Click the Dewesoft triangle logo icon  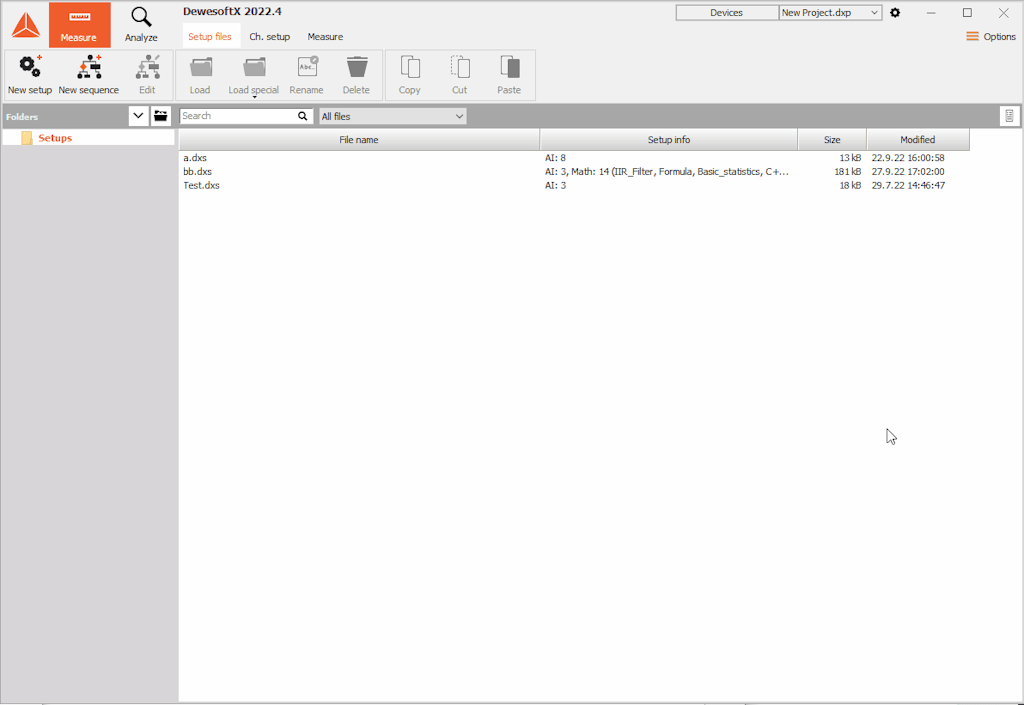click(25, 25)
